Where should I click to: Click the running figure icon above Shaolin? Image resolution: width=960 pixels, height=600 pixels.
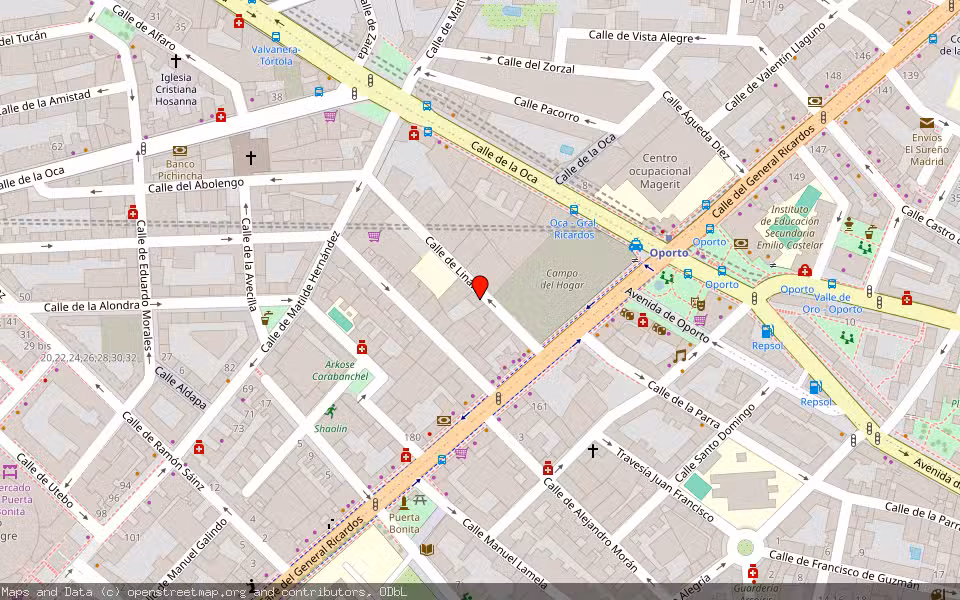coord(331,411)
